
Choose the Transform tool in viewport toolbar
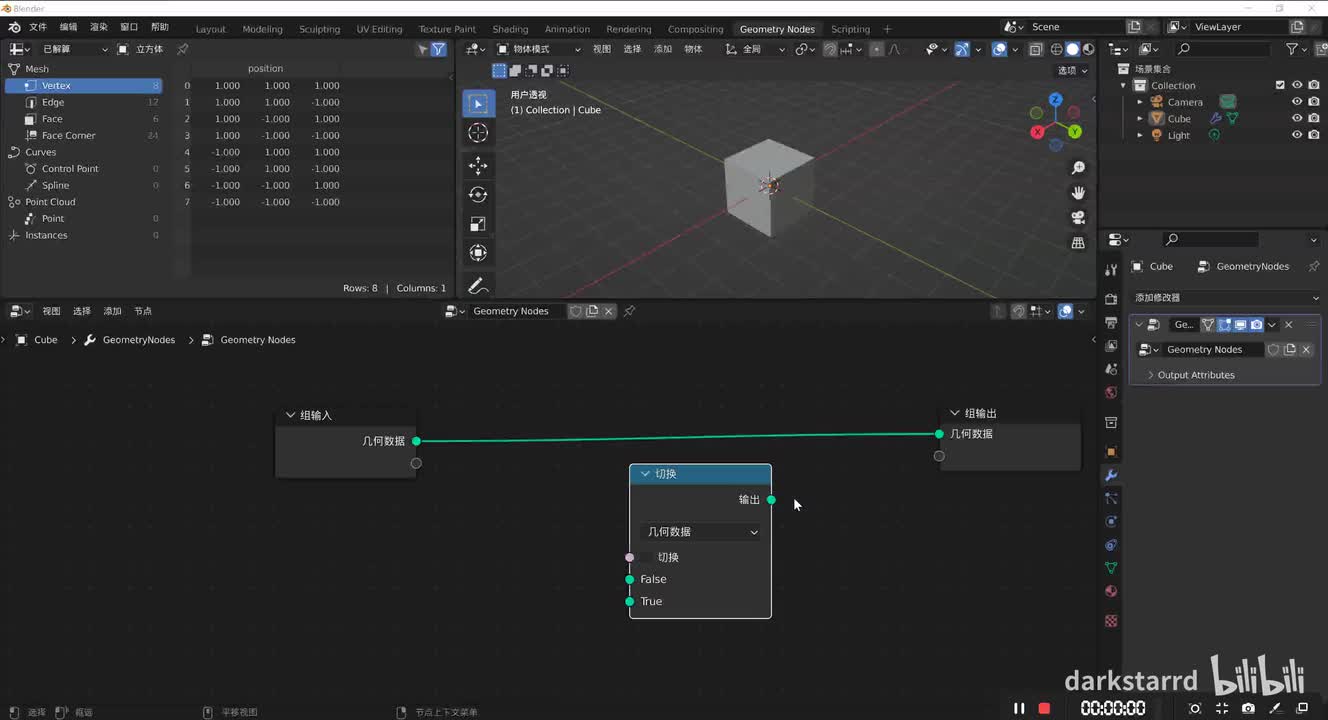coord(478,253)
